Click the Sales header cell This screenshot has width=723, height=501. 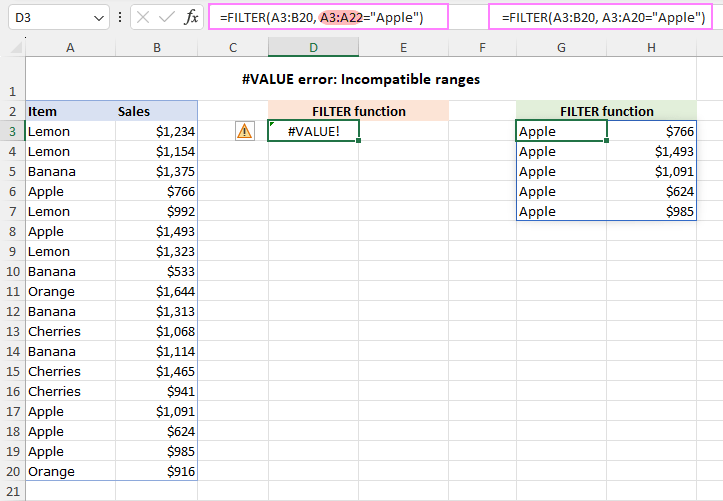(156, 111)
